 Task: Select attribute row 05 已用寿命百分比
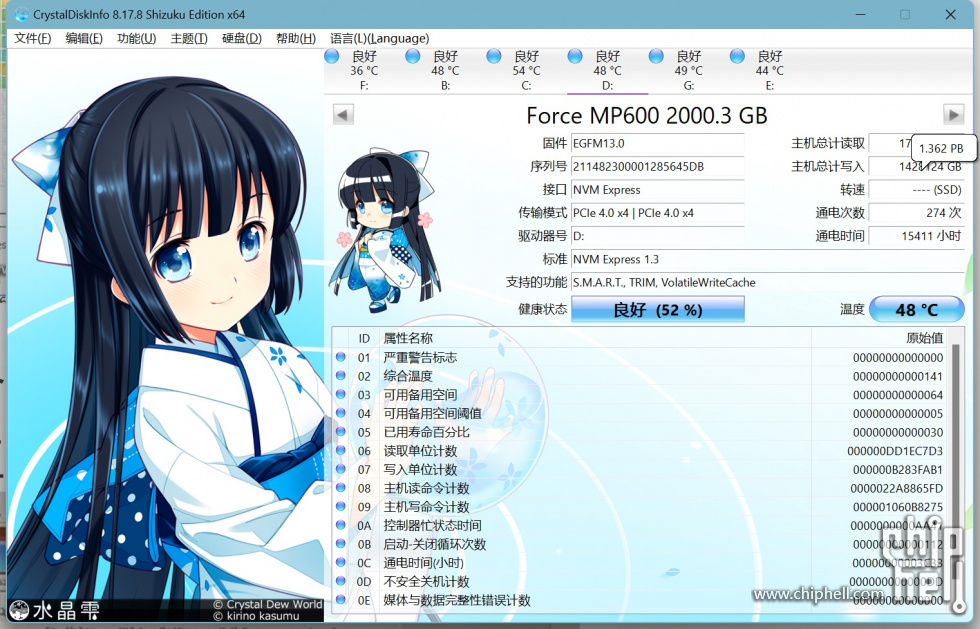pos(641,432)
